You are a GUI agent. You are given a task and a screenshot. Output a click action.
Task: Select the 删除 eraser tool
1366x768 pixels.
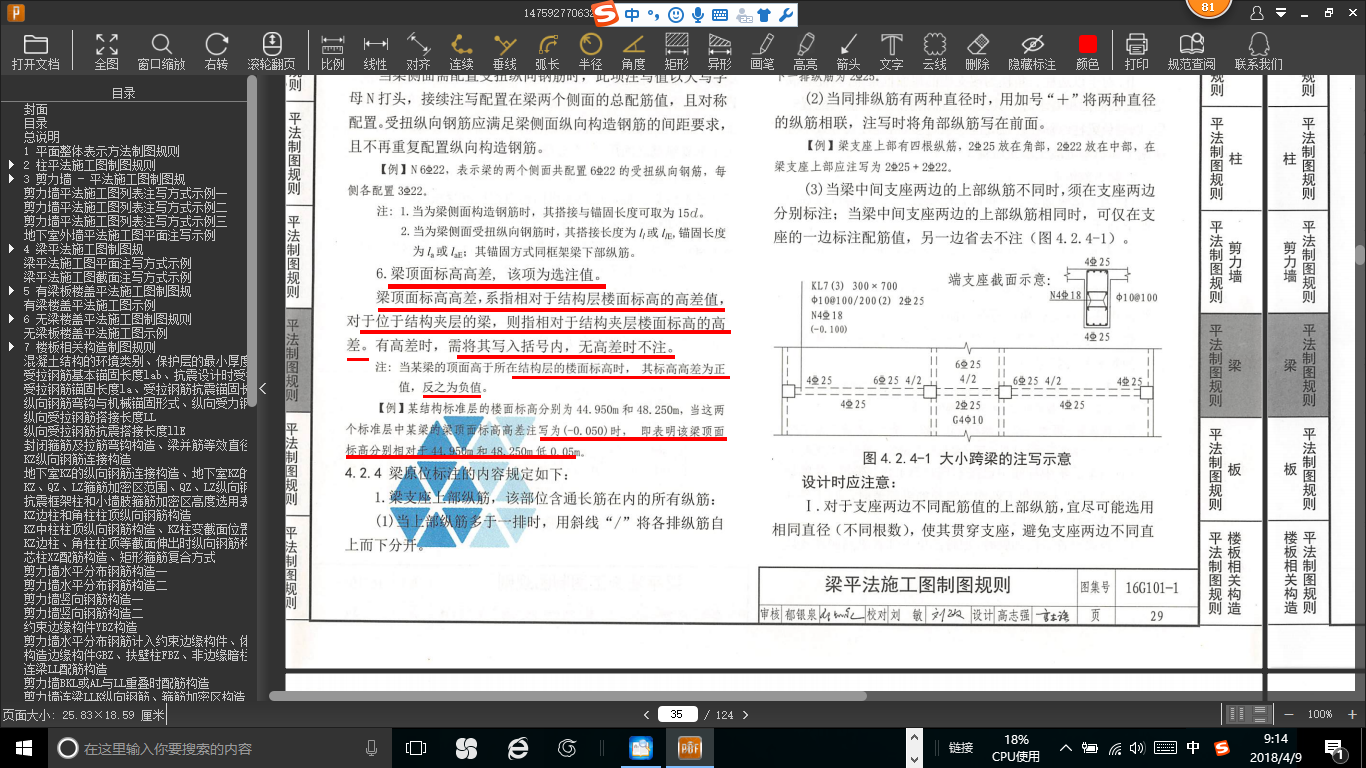click(x=977, y=51)
